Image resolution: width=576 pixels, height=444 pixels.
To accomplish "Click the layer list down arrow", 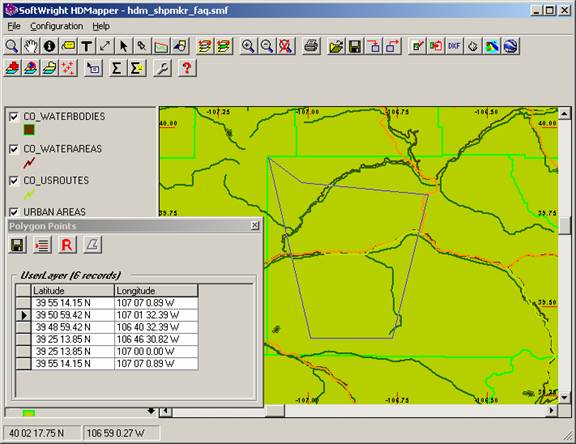I will 151,411.
